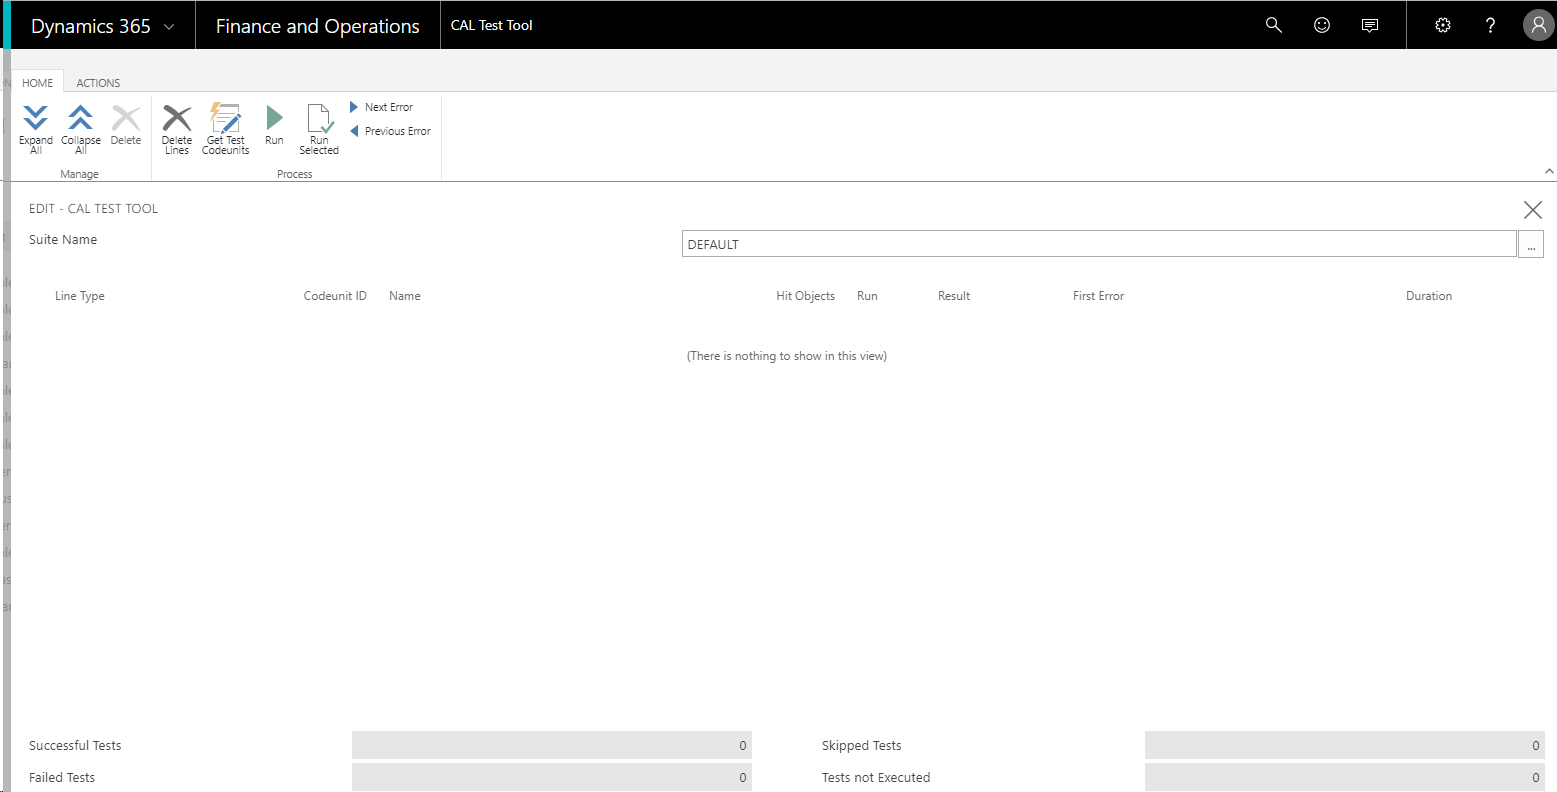Sort by the Codeunit ID column header
The width and height of the screenshot is (1557, 792).
[x=335, y=296]
